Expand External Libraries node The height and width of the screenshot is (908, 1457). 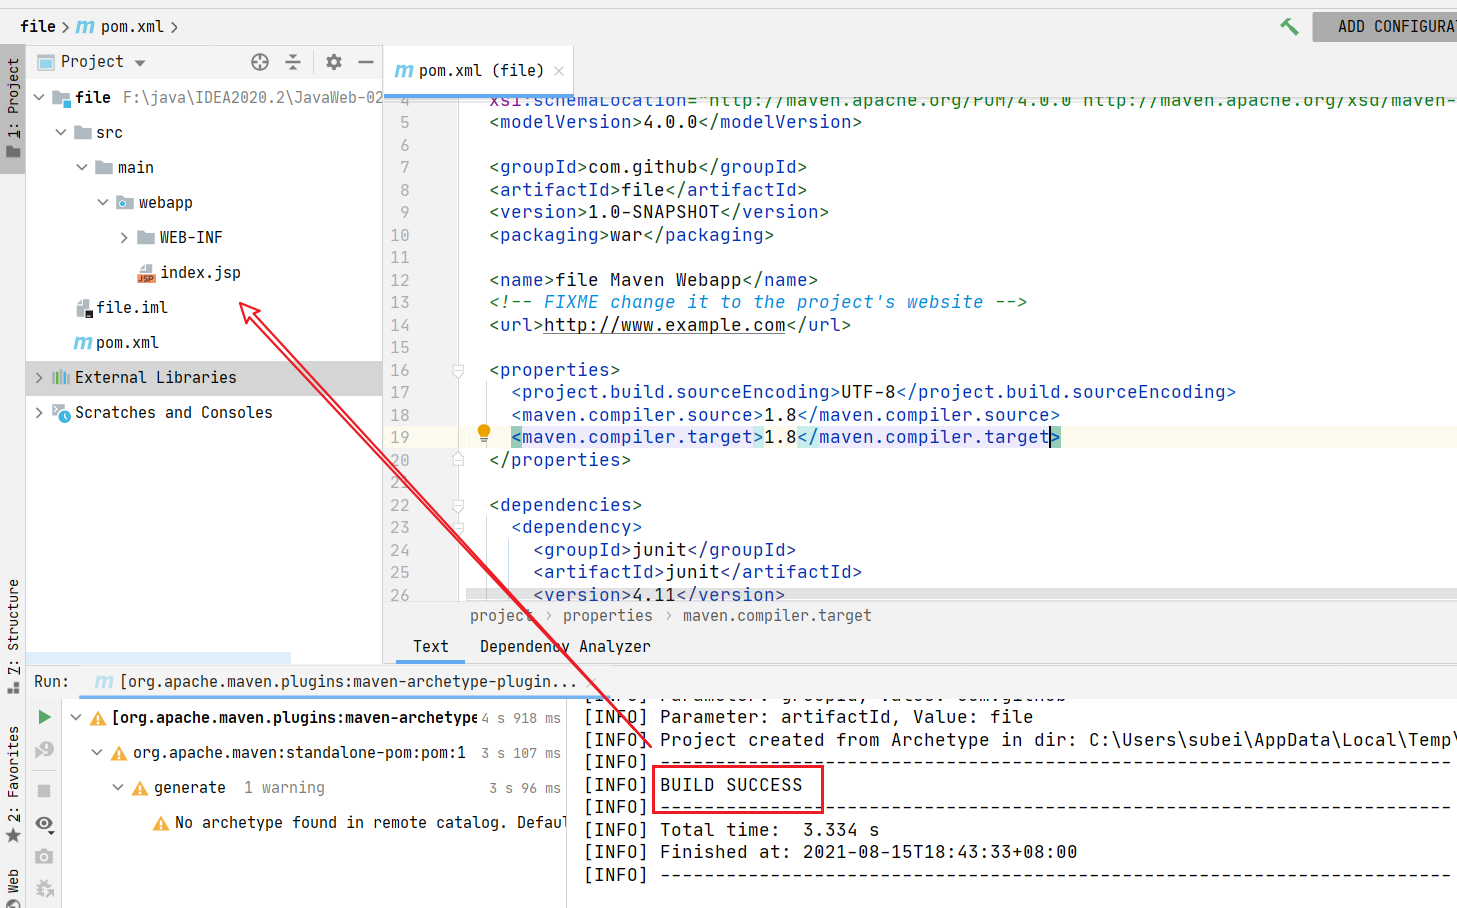(39, 378)
